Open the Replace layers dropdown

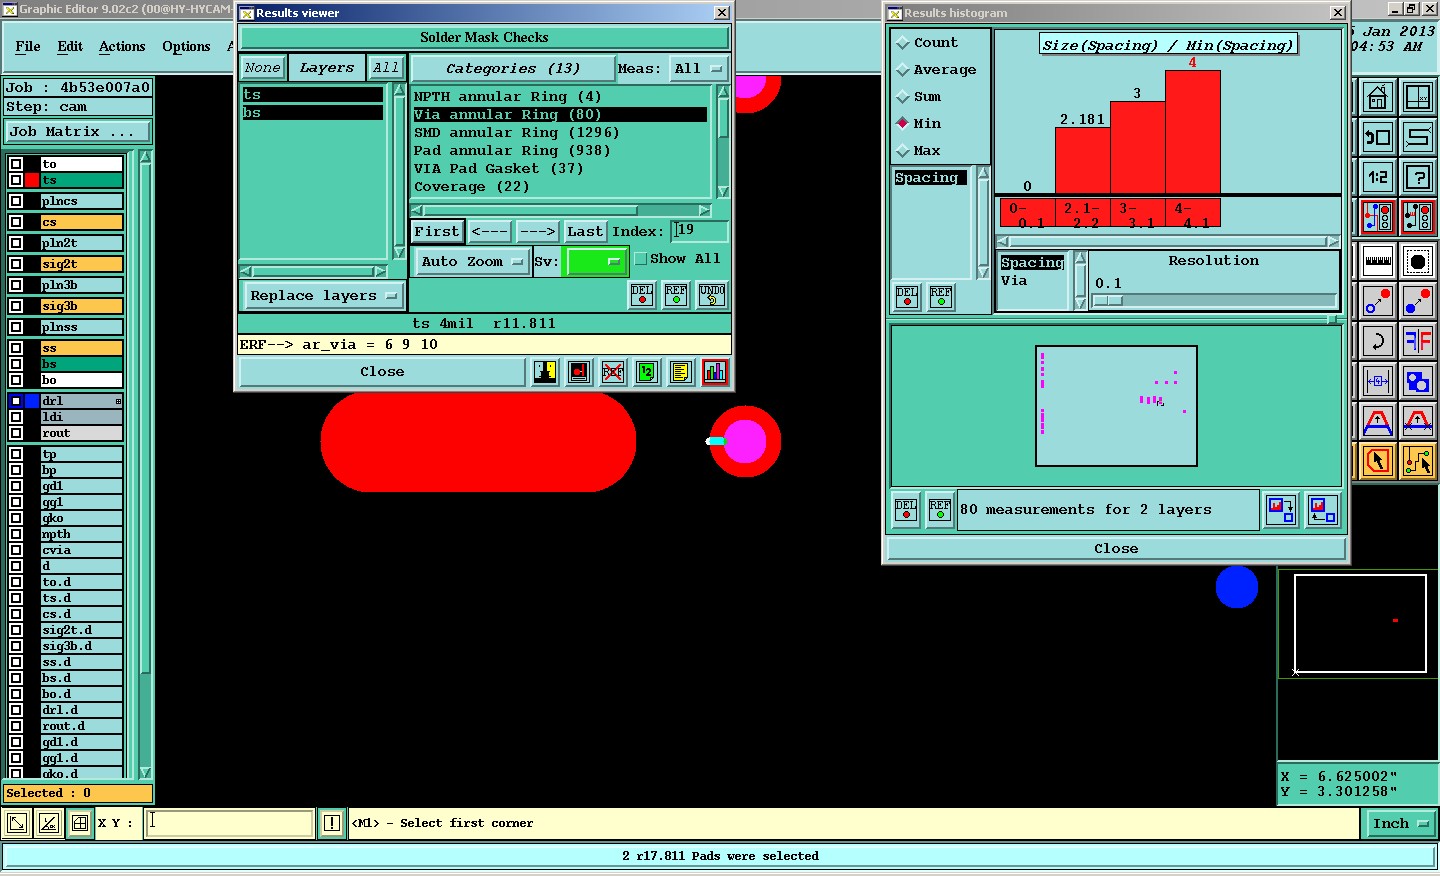click(x=324, y=296)
